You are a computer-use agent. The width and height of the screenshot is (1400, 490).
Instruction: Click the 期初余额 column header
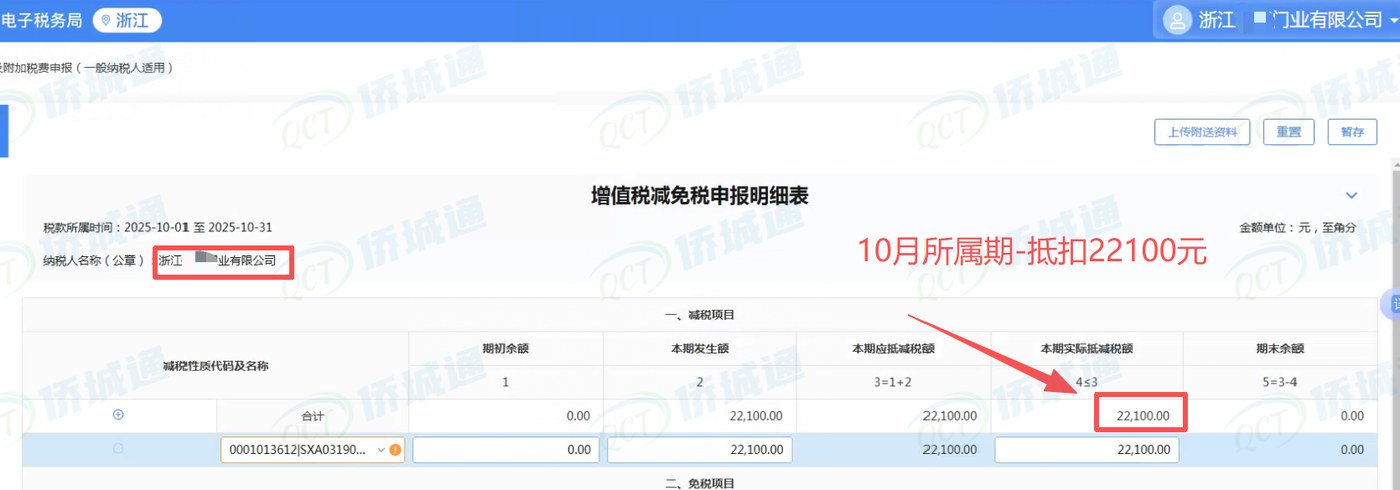[x=506, y=349]
